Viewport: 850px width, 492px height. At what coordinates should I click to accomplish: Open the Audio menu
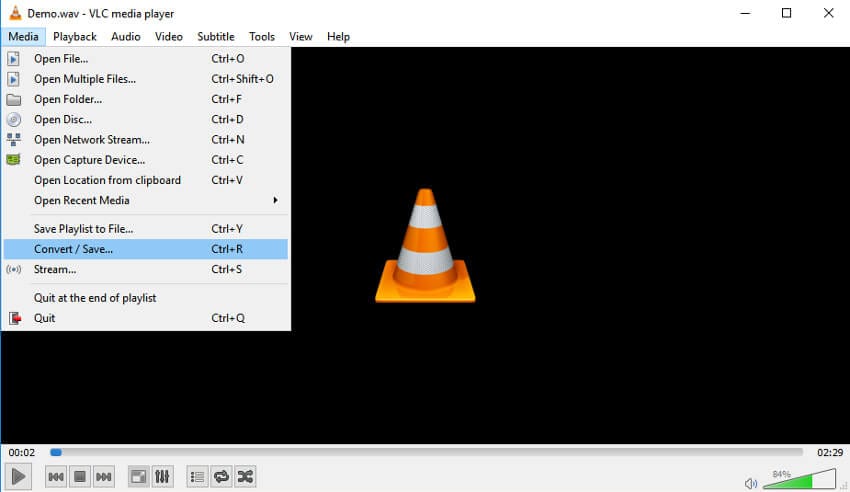click(126, 36)
